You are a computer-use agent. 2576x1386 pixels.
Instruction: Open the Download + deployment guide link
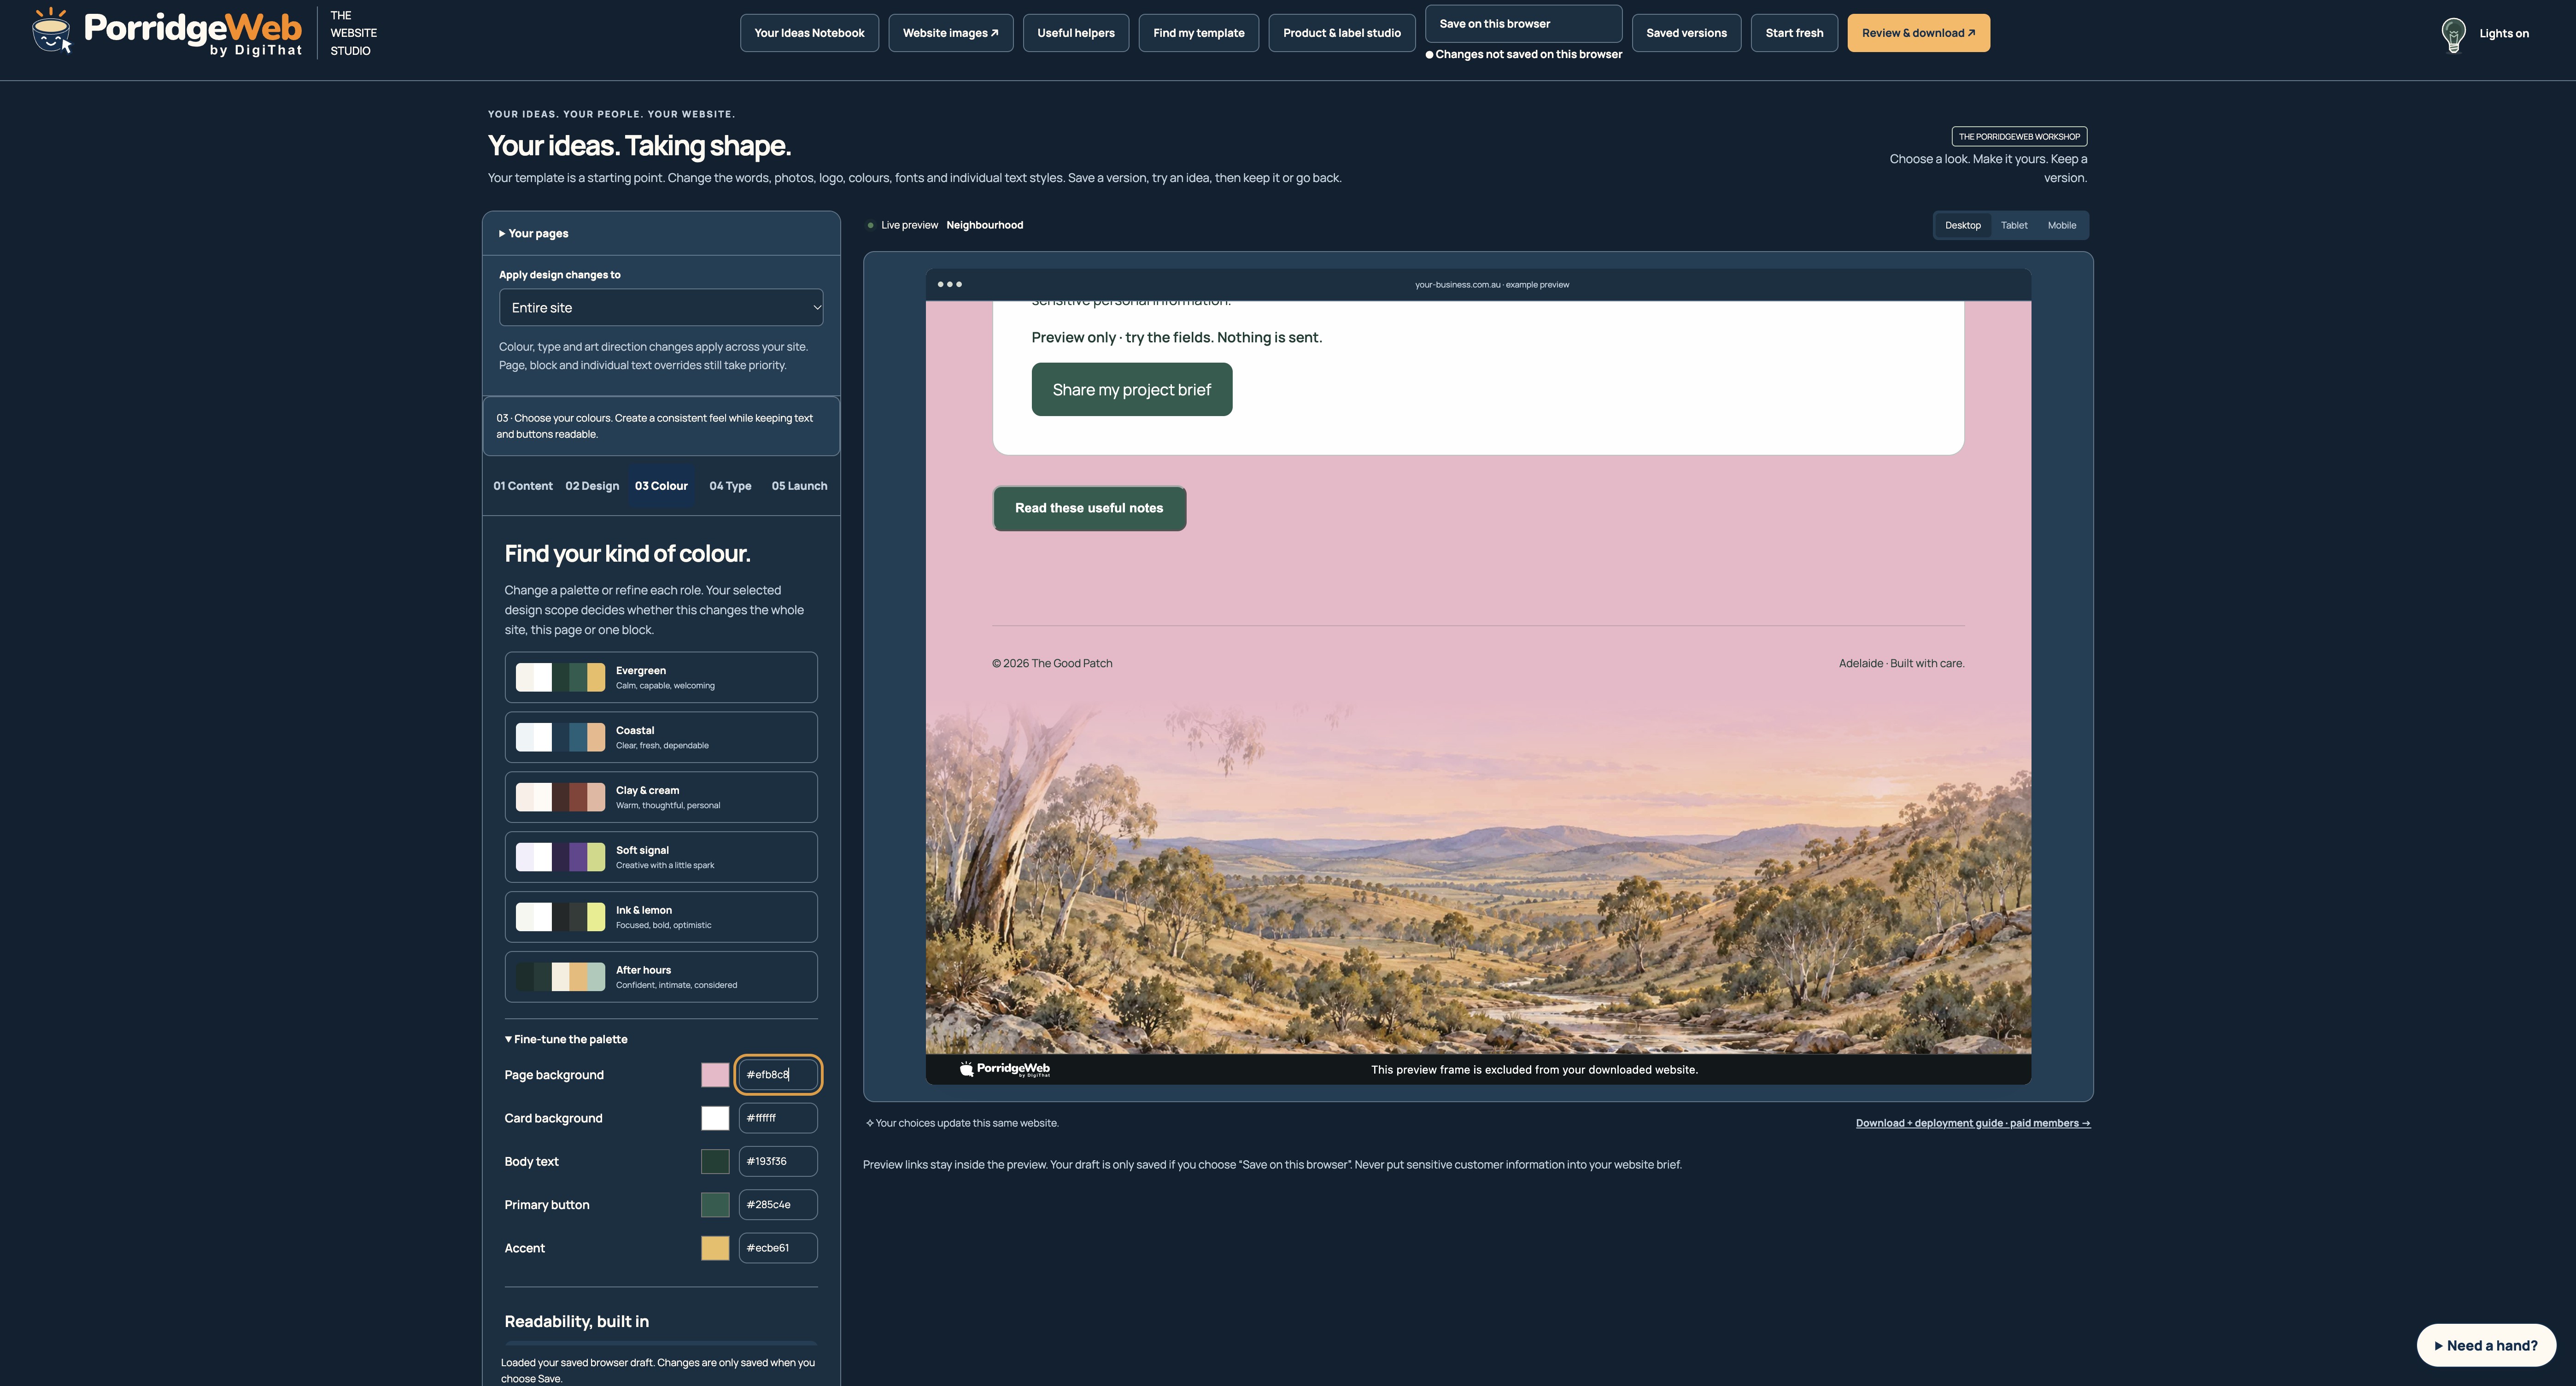[x=1973, y=1123]
